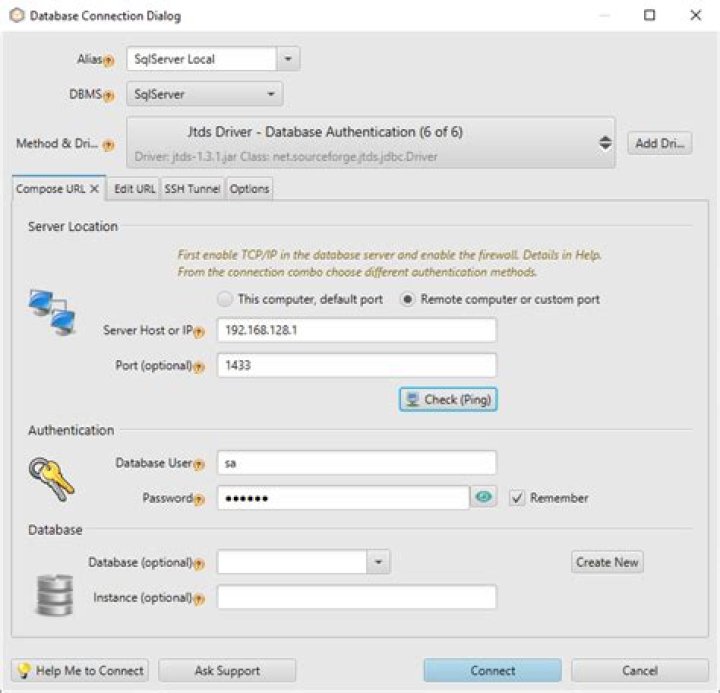Open the Jtds Driver method selector

371,143
